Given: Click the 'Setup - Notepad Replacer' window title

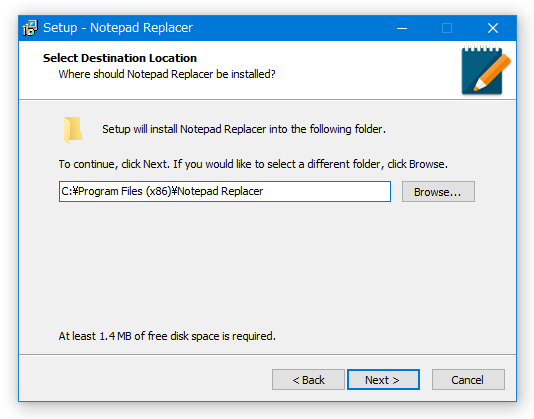Looking at the screenshot, I should tap(118, 28).
